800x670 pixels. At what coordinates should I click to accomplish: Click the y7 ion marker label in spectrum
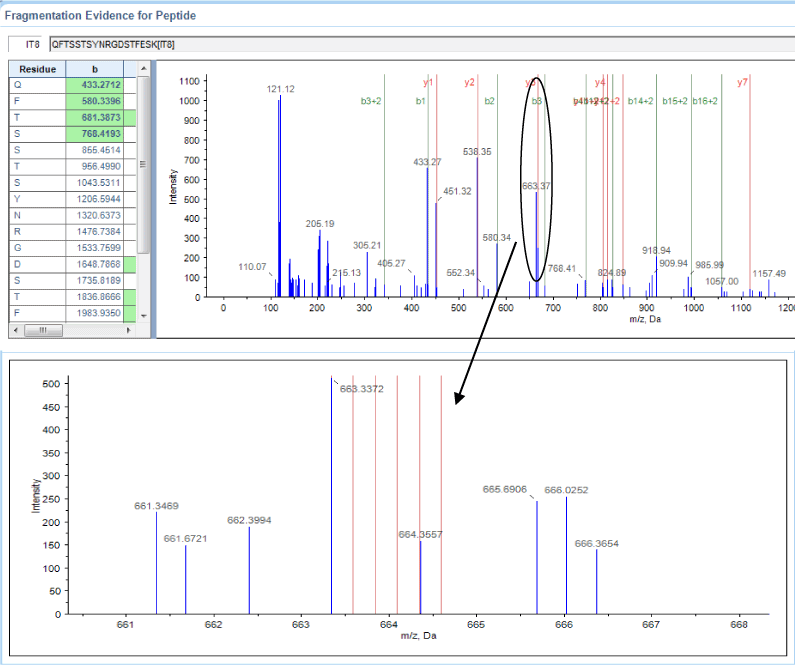point(742,82)
